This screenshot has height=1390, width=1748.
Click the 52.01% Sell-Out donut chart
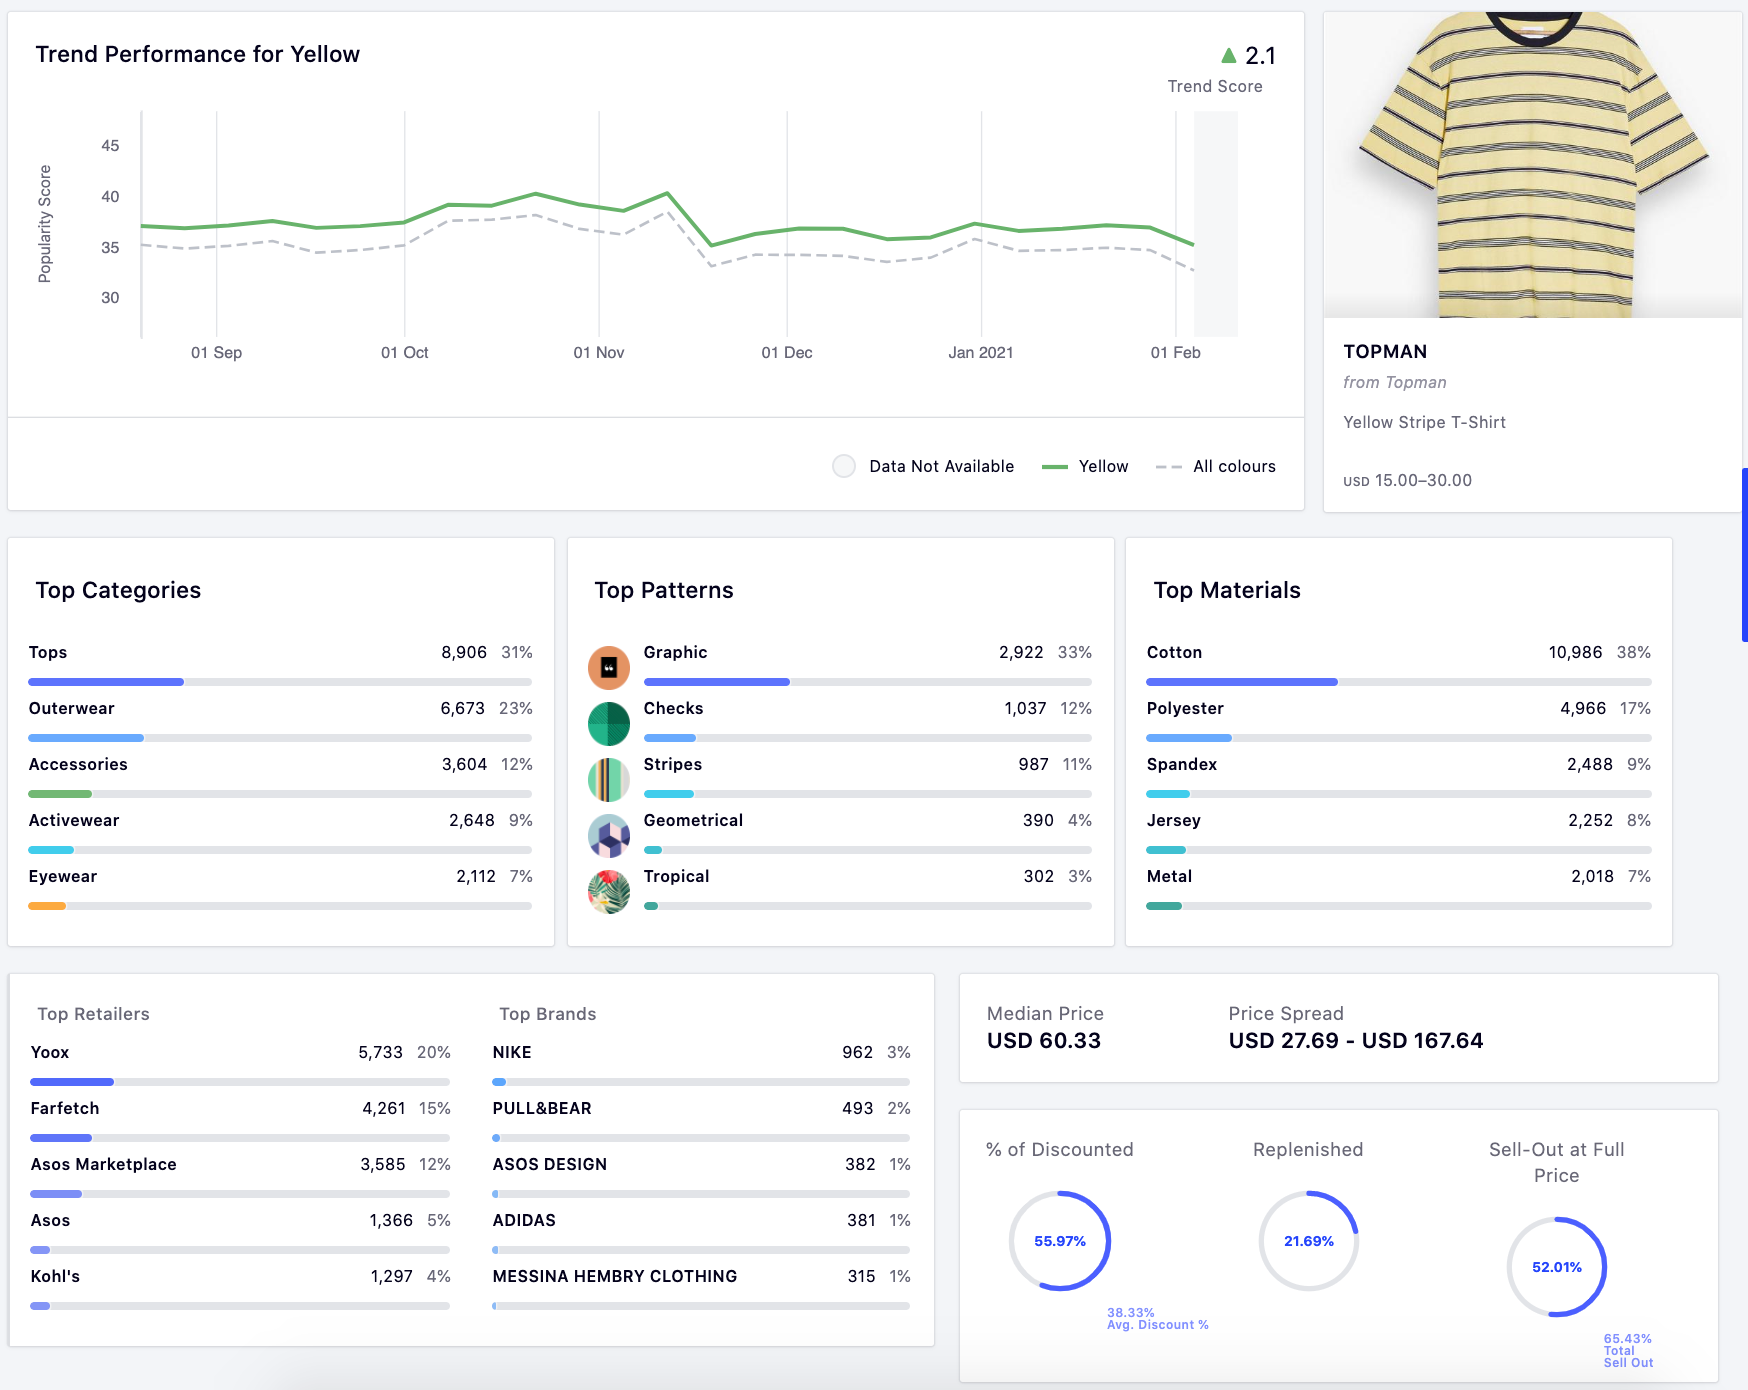(x=1556, y=1267)
